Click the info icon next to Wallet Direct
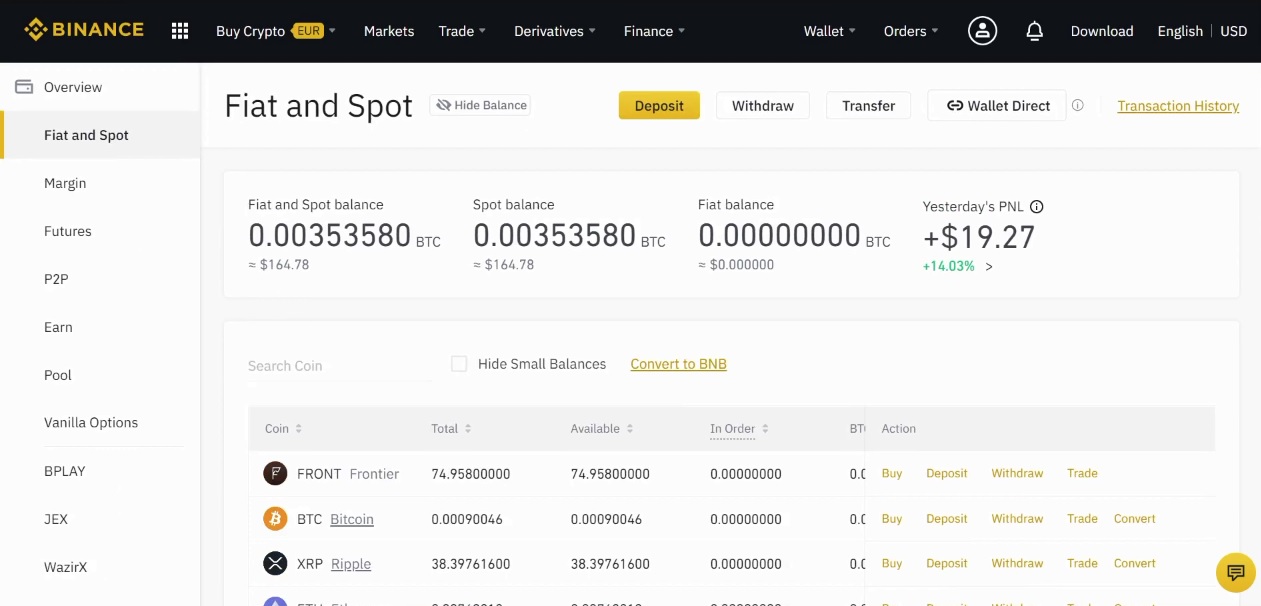1261x606 pixels. 1077,105
